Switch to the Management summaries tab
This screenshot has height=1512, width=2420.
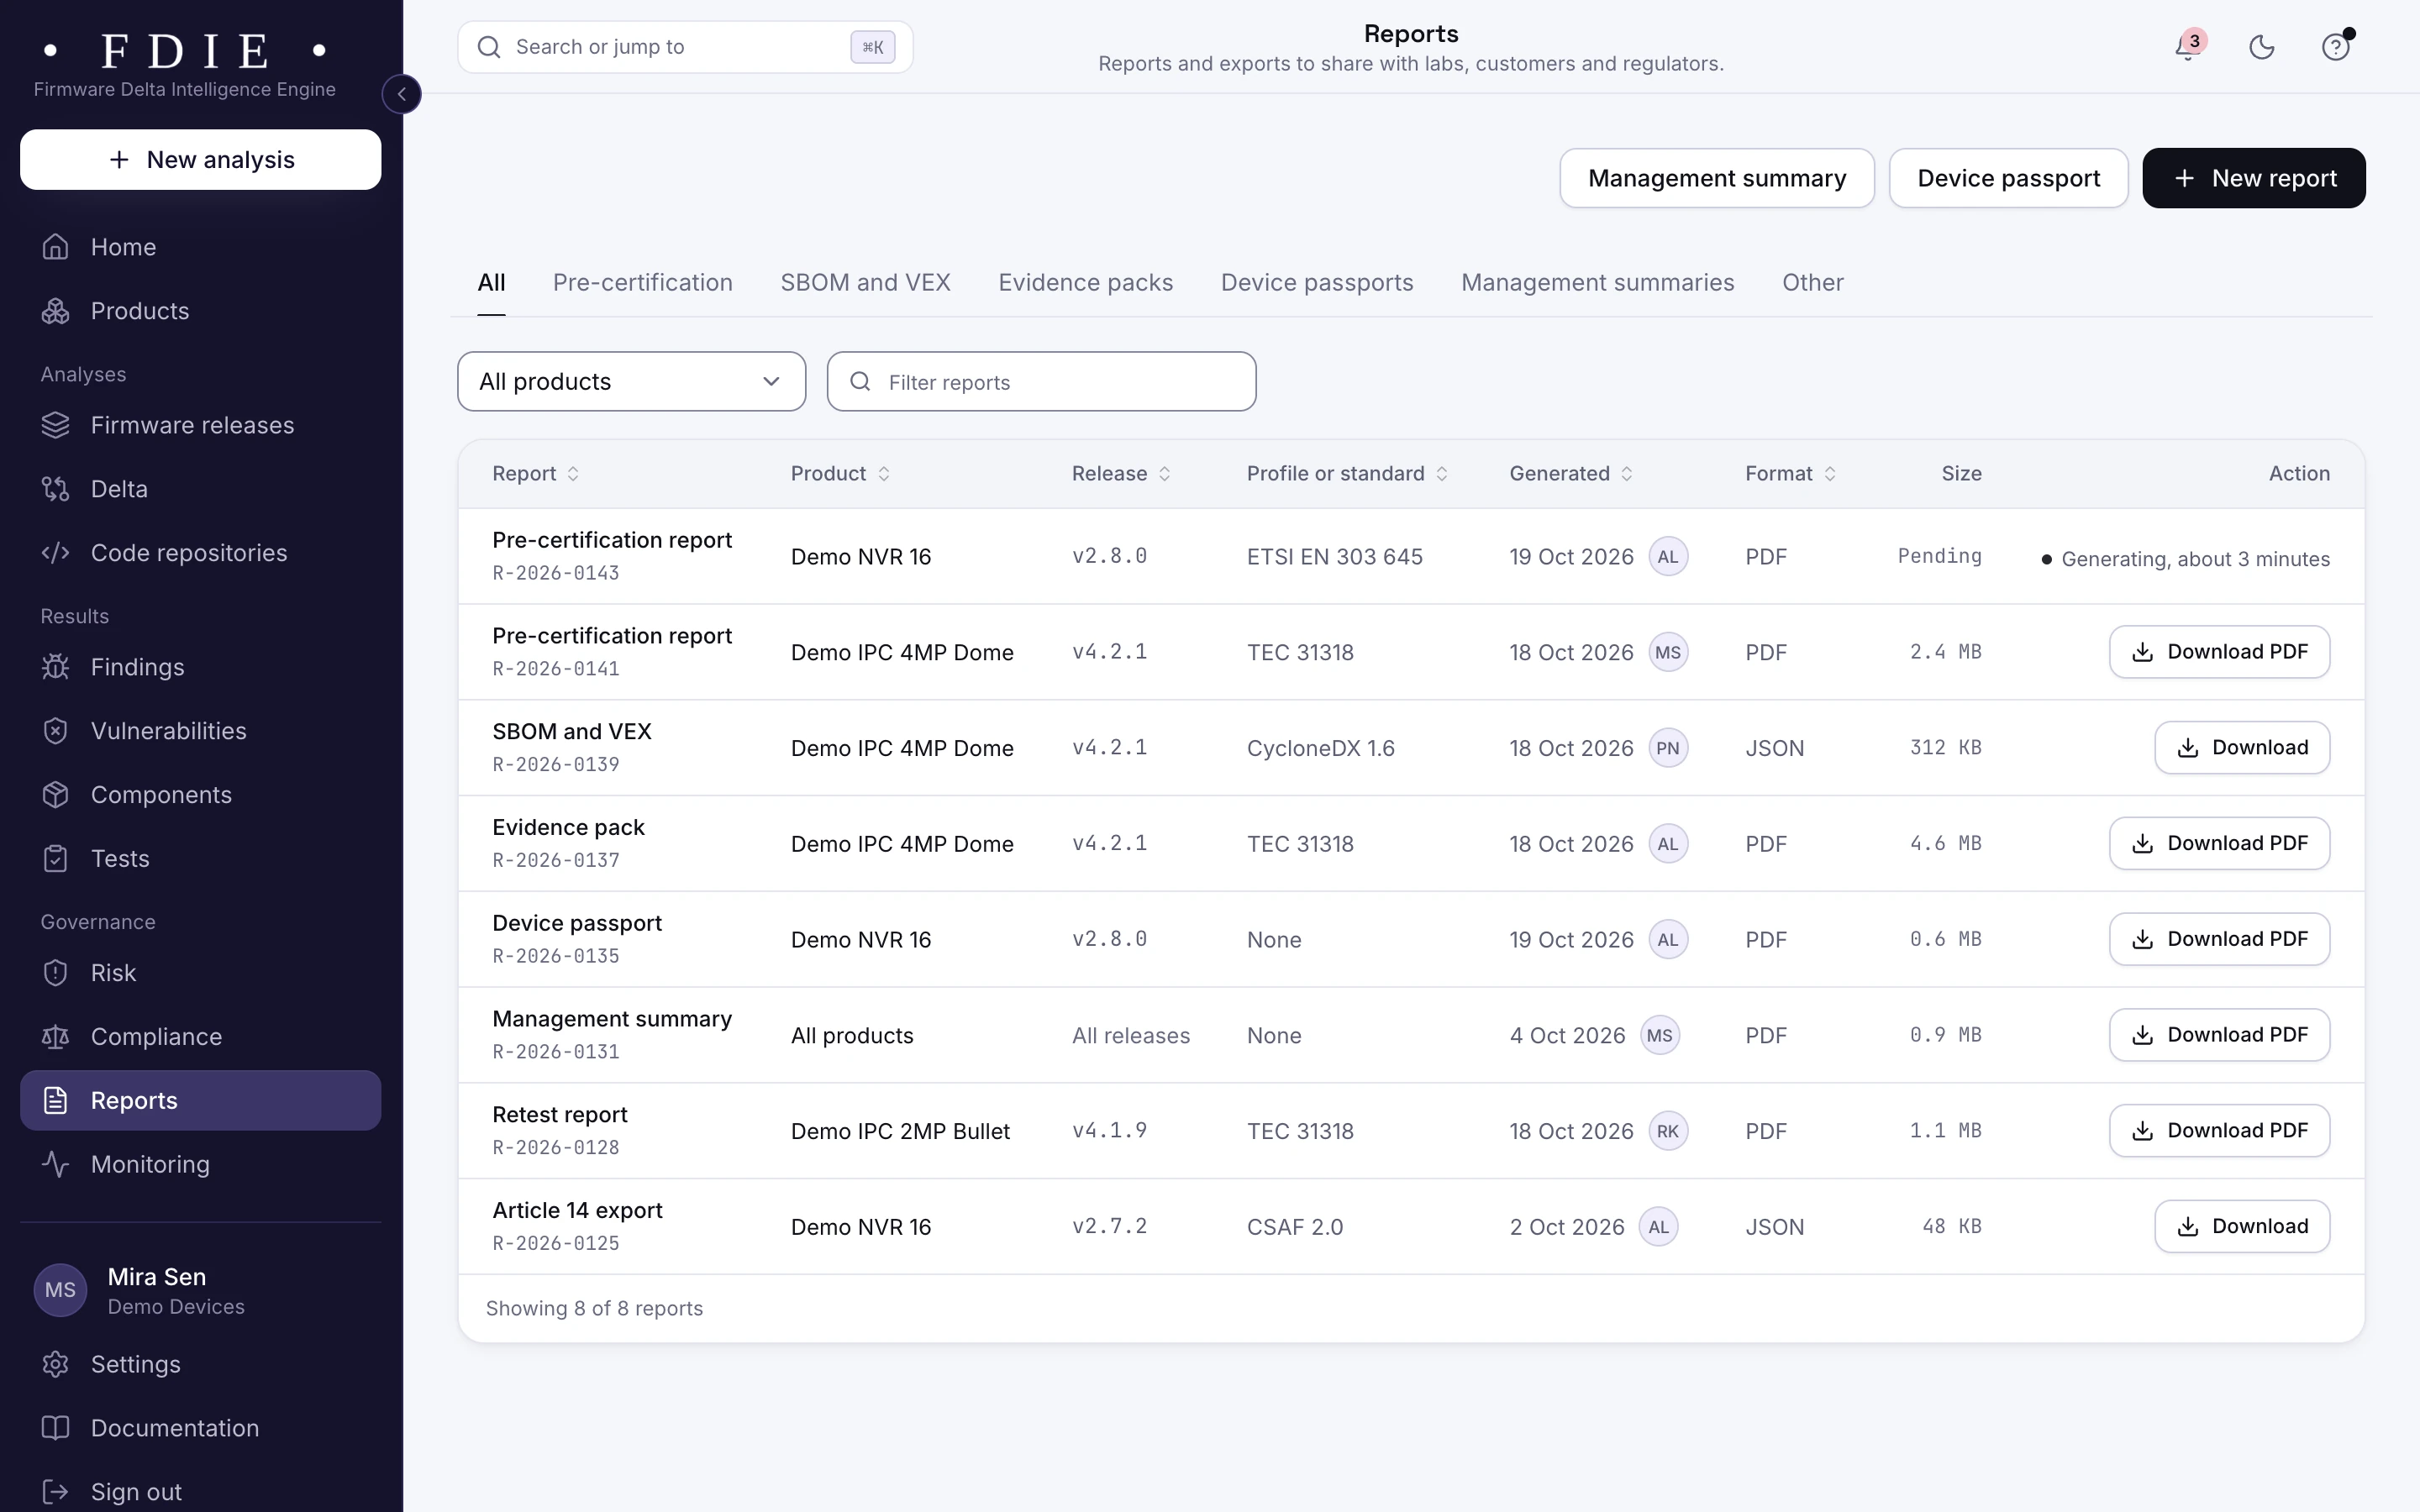(1598, 283)
